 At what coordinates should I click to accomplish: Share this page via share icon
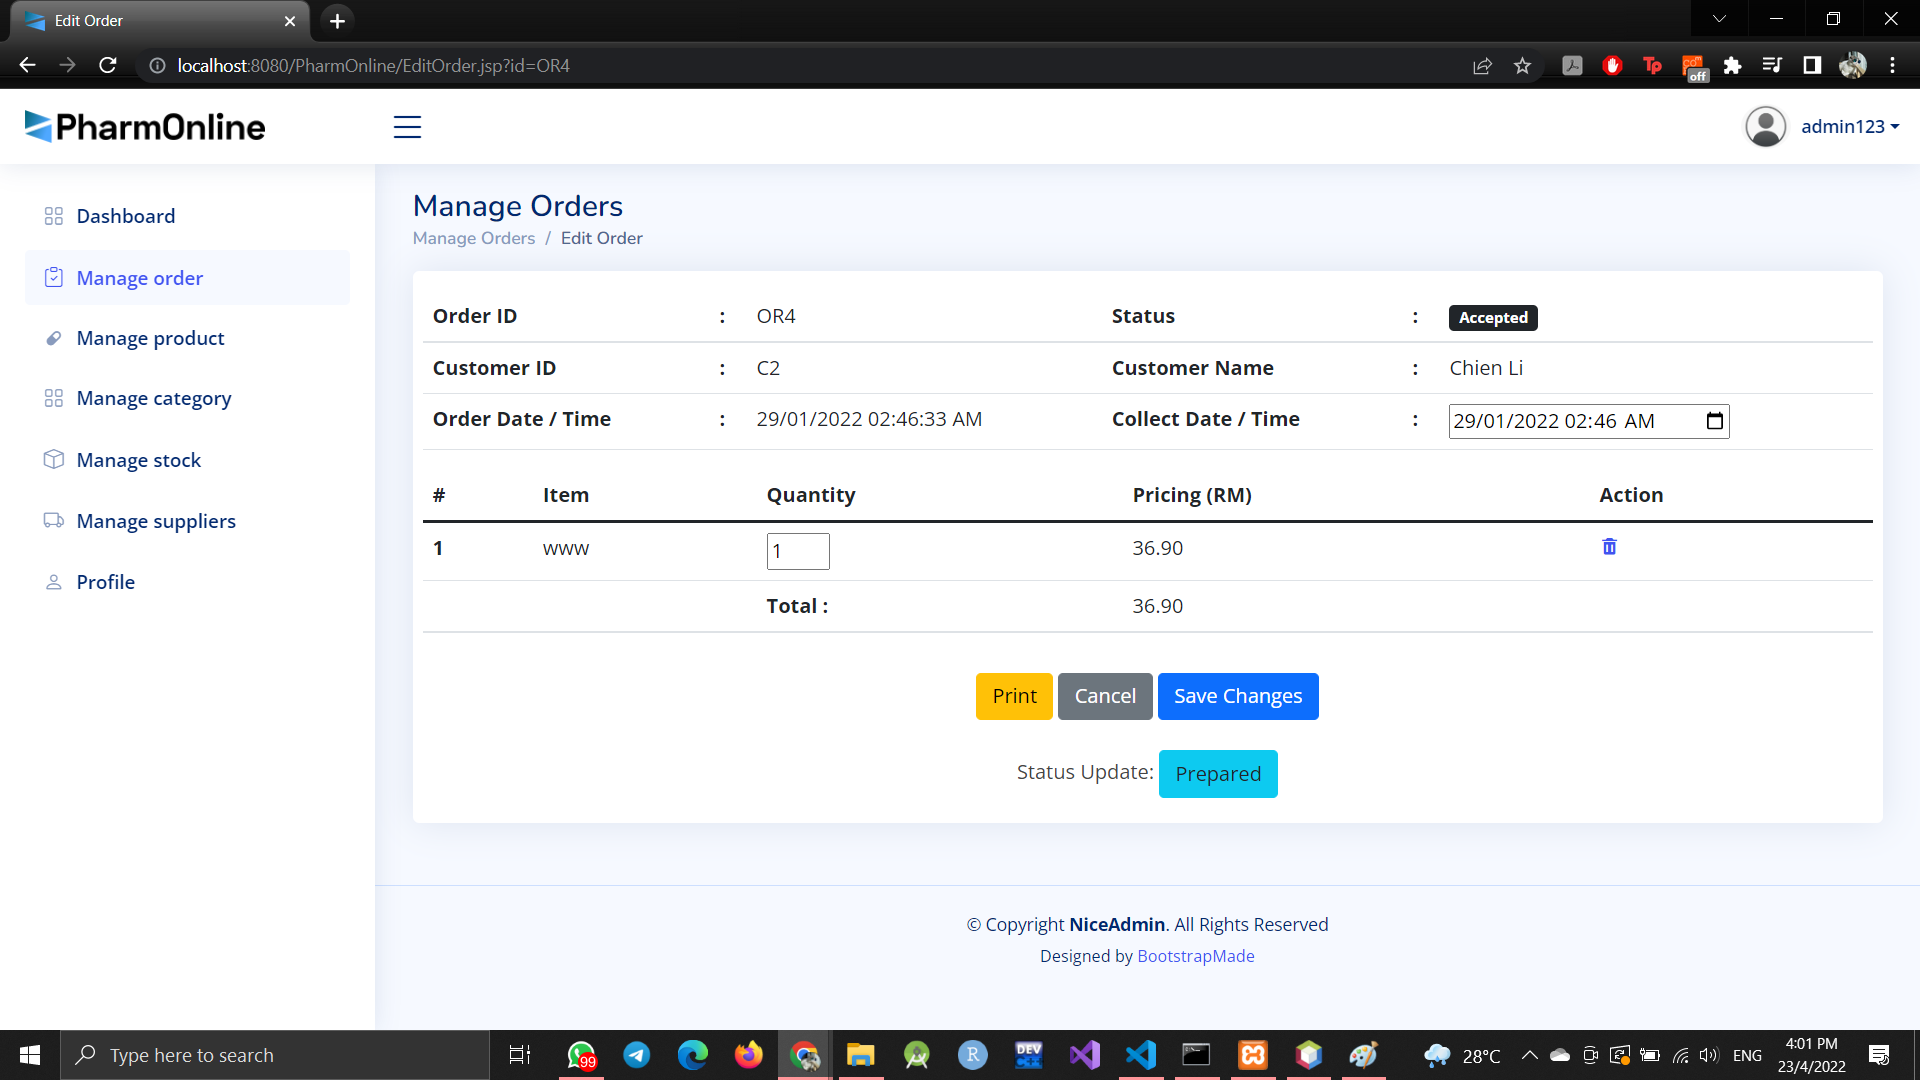[1482, 66]
